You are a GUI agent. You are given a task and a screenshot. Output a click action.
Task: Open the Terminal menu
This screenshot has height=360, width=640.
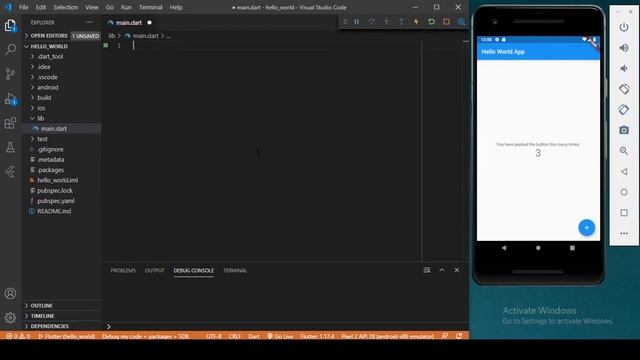click(150, 7)
